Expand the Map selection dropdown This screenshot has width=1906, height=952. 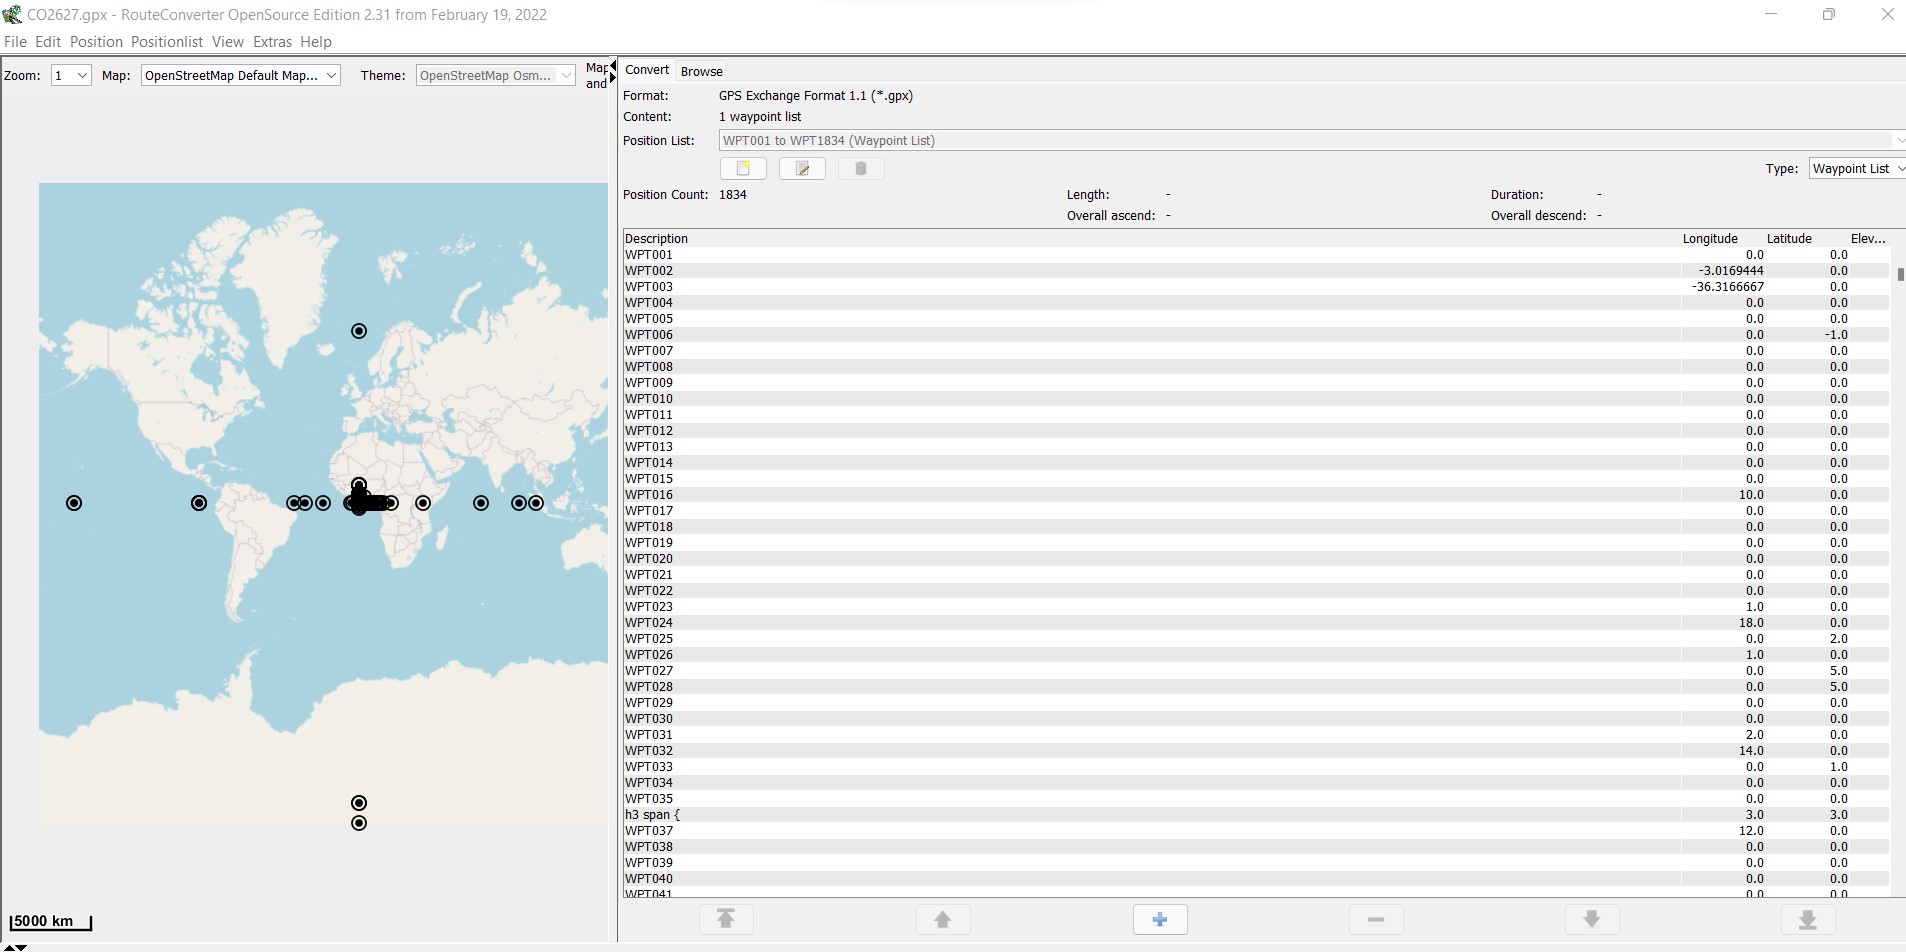(x=241, y=75)
